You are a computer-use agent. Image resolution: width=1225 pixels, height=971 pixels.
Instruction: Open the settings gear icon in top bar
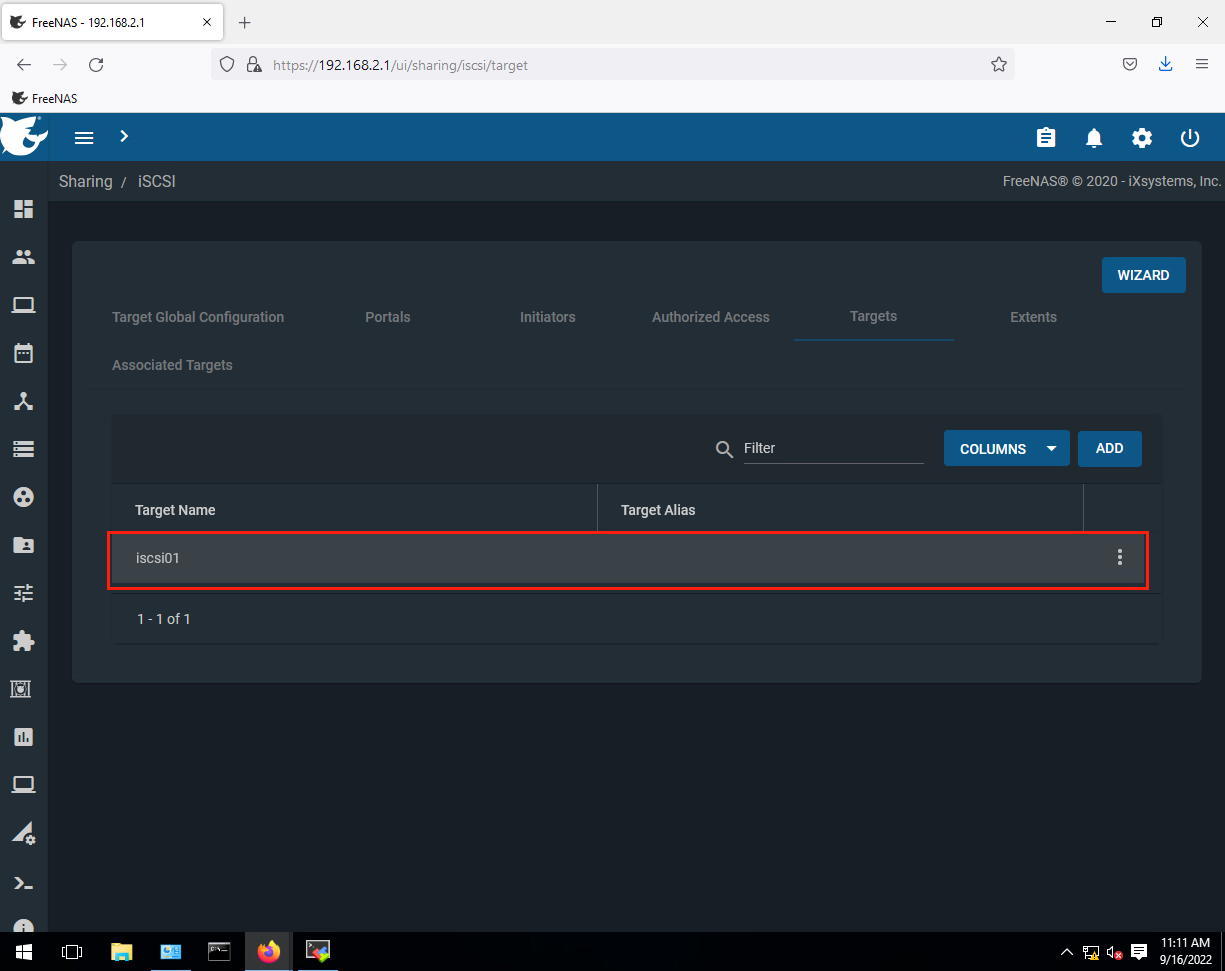coord(1142,138)
